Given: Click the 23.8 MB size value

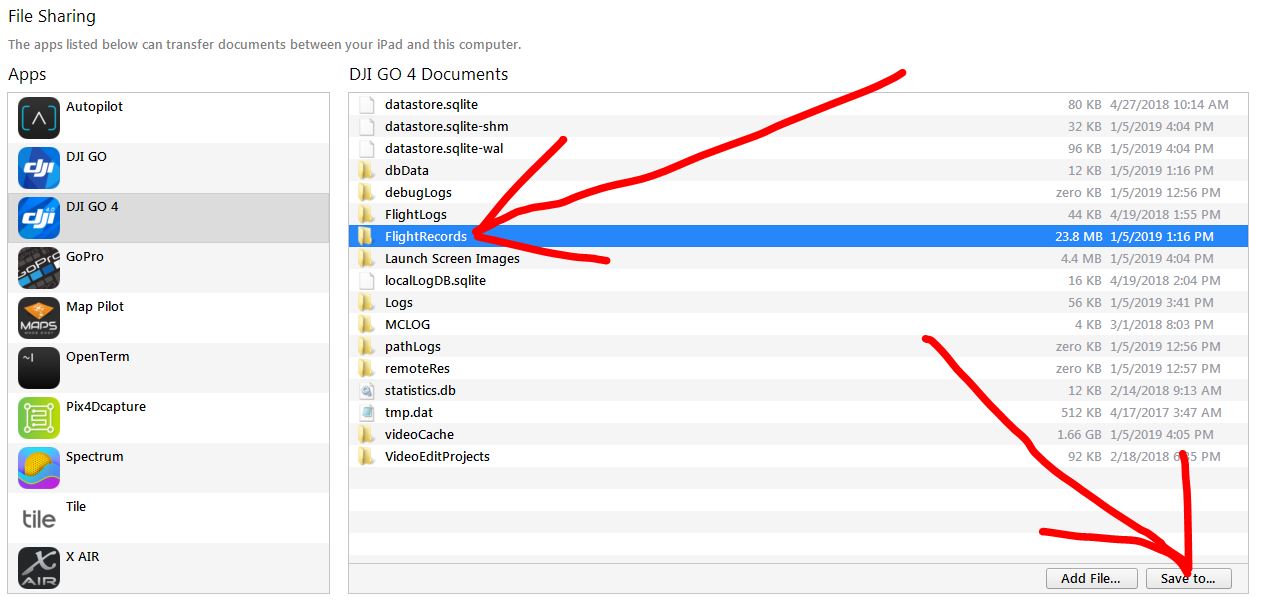Looking at the screenshot, I should 1079,236.
